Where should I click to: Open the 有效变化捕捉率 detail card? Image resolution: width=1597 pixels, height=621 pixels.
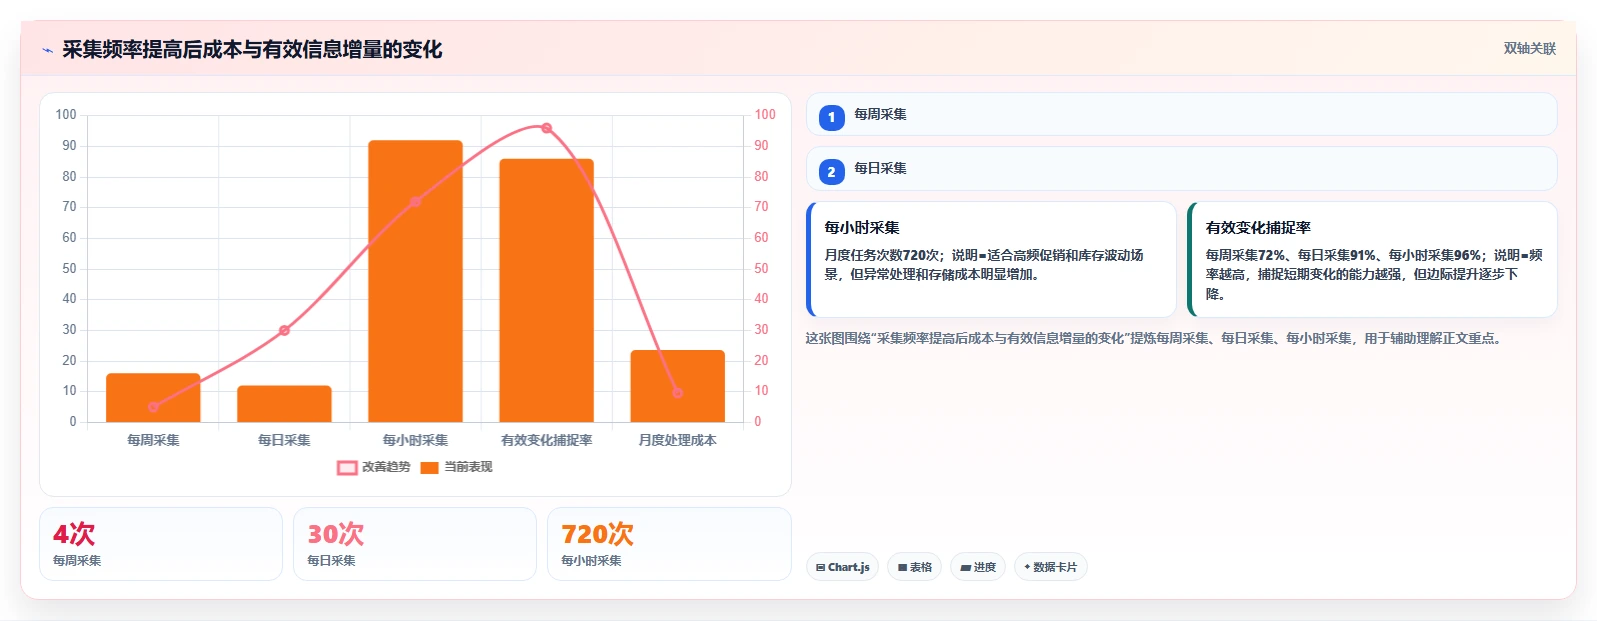click(x=1372, y=260)
